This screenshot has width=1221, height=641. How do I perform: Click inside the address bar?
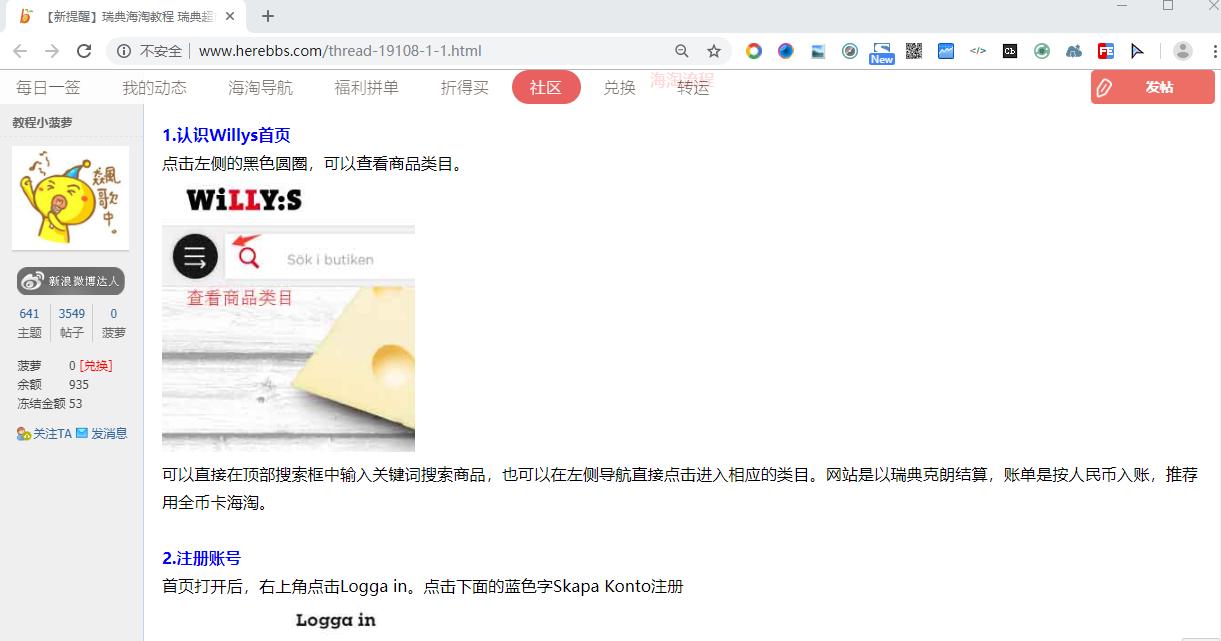(x=400, y=51)
